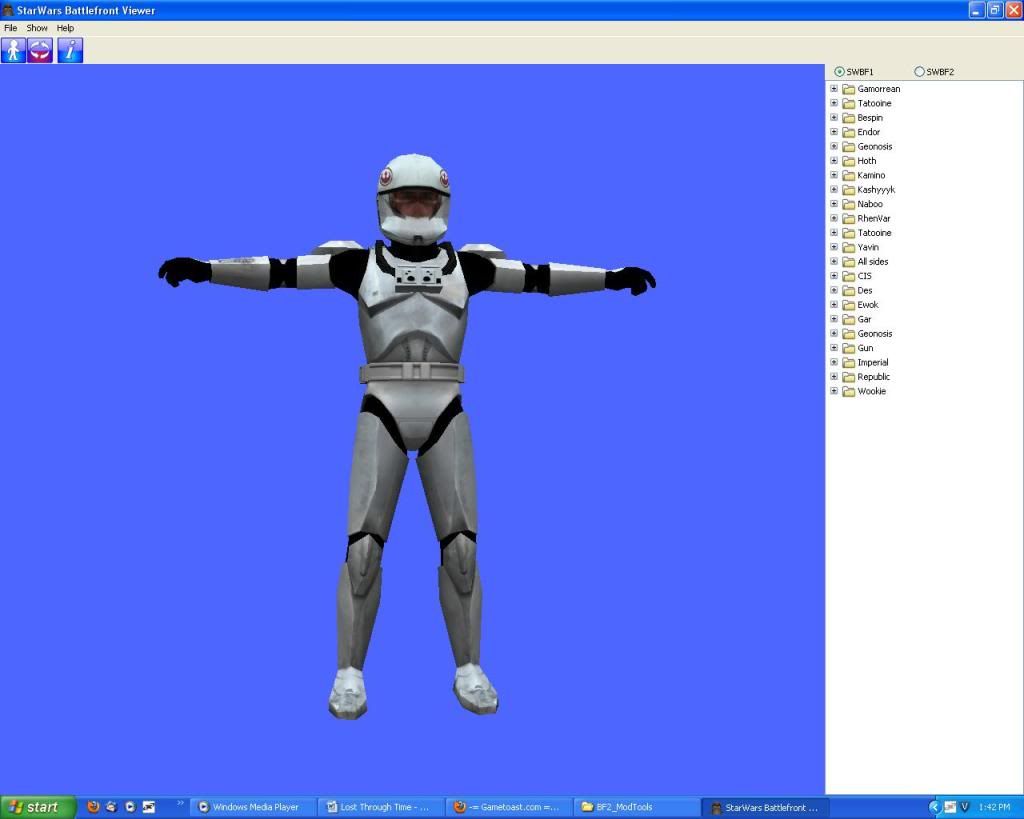Screen dimensions: 1024x819
Task: Click the Naboo folder icon
Action: [x=848, y=204]
